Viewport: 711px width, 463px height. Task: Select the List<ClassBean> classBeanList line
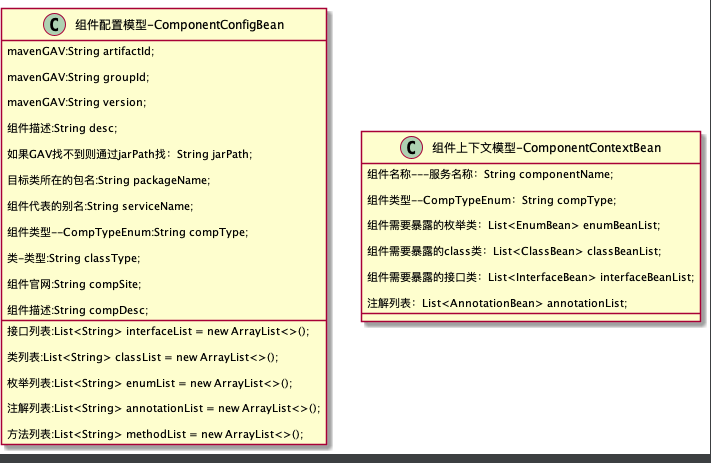tap(514, 251)
